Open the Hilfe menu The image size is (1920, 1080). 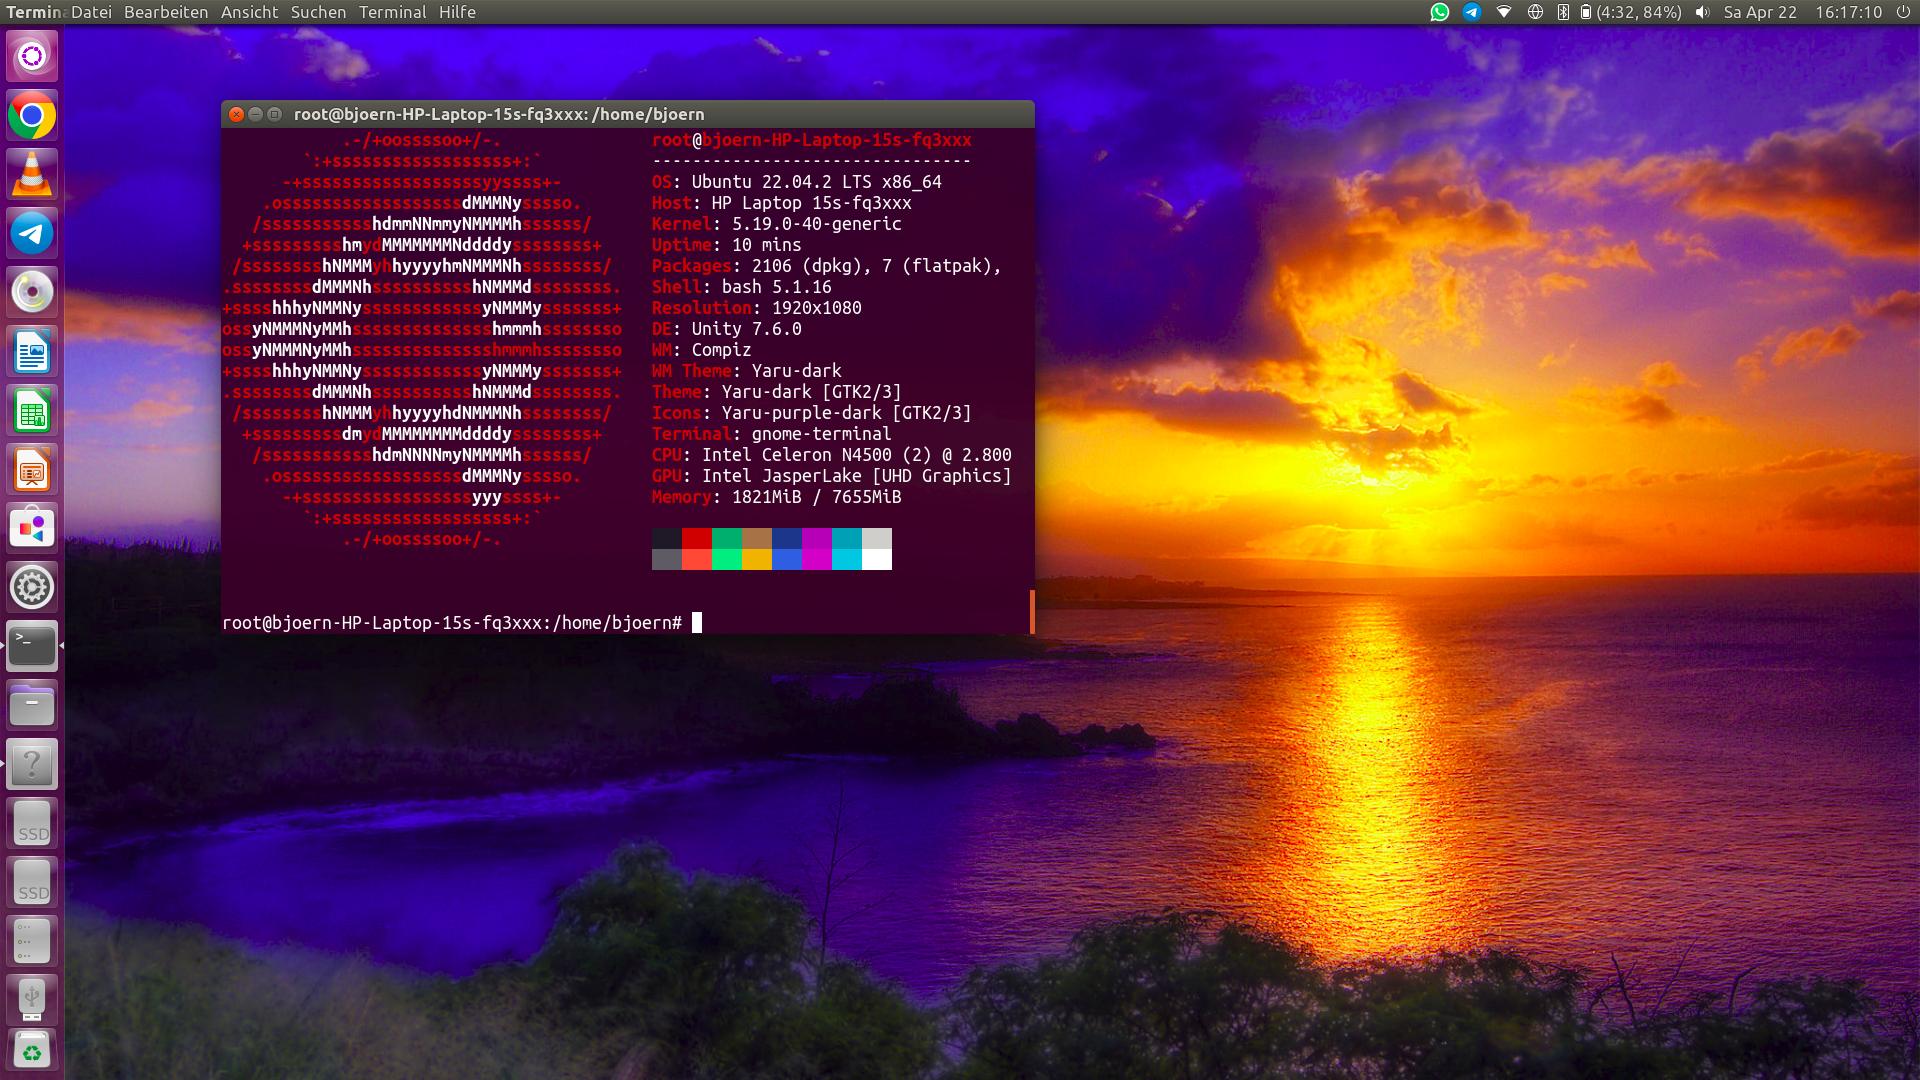(x=457, y=12)
